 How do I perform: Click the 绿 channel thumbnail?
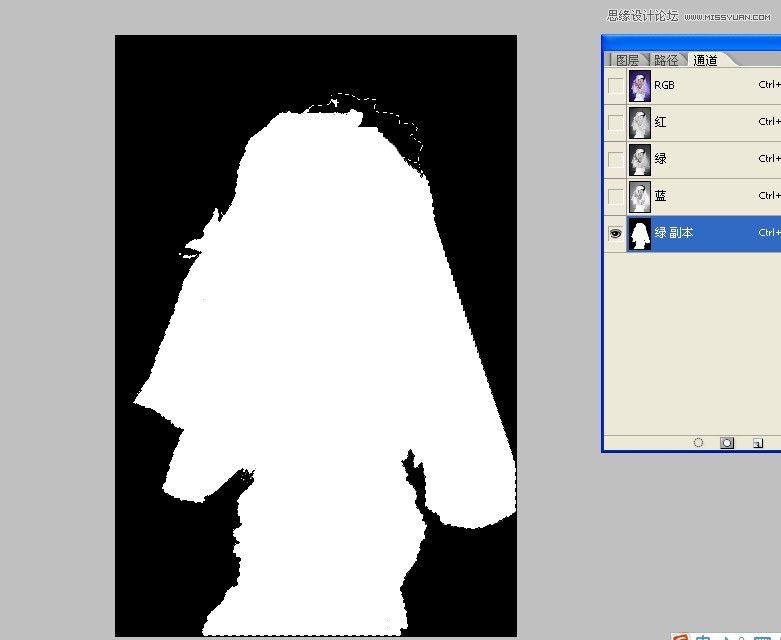640,159
